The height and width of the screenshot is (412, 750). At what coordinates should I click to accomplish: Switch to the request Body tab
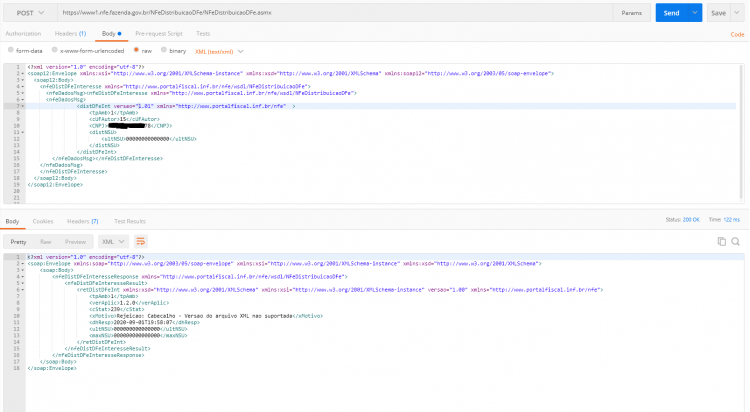(111, 33)
